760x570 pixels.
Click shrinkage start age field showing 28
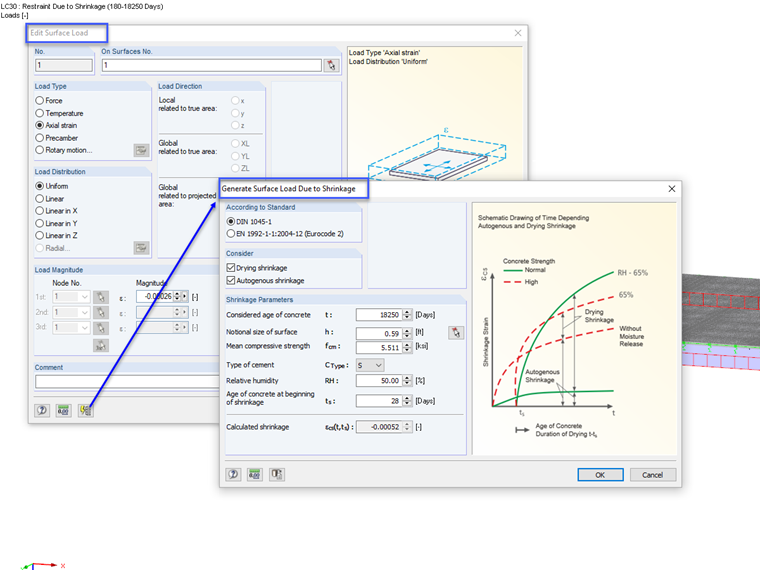(380, 401)
